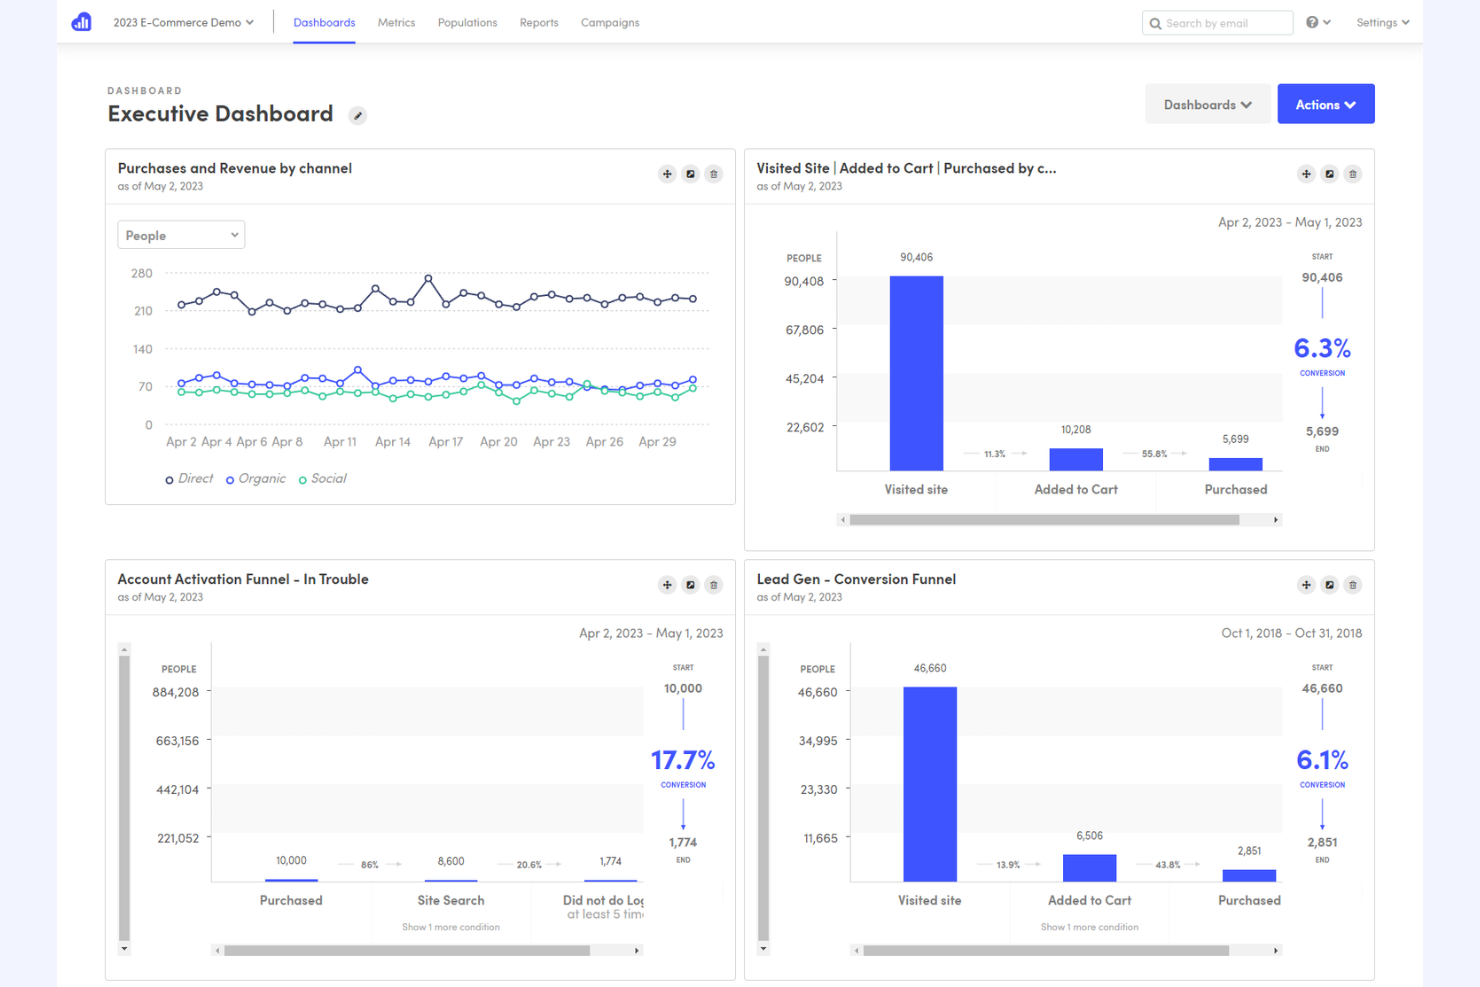Select the Amplitude logo in the top bar

point(80,21)
